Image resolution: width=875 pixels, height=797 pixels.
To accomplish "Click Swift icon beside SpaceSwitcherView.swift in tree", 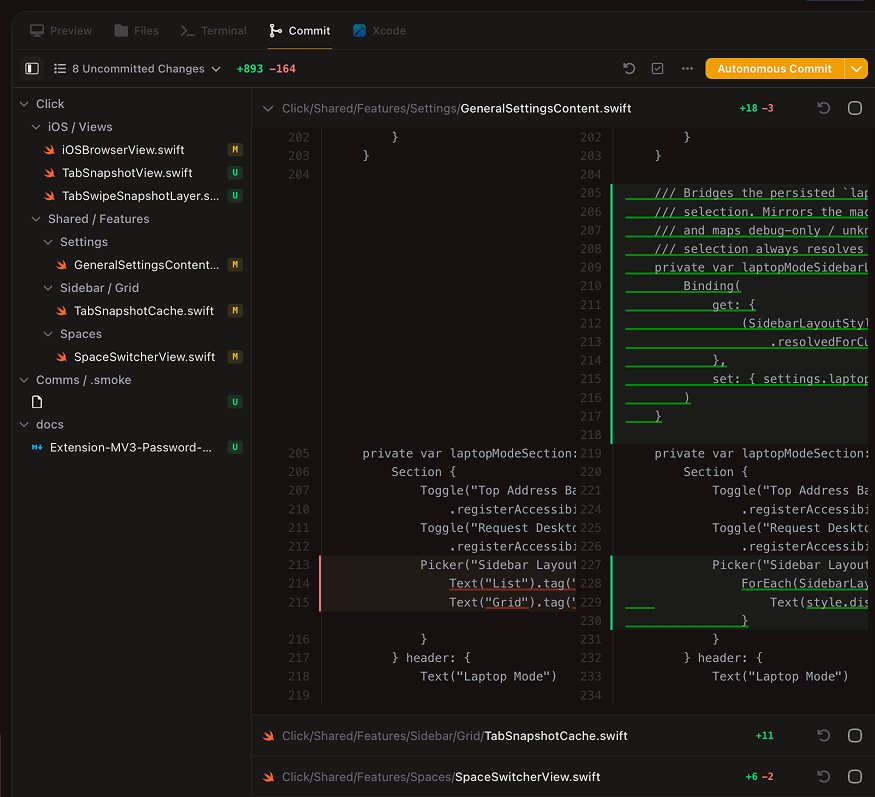I will pos(62,357).
